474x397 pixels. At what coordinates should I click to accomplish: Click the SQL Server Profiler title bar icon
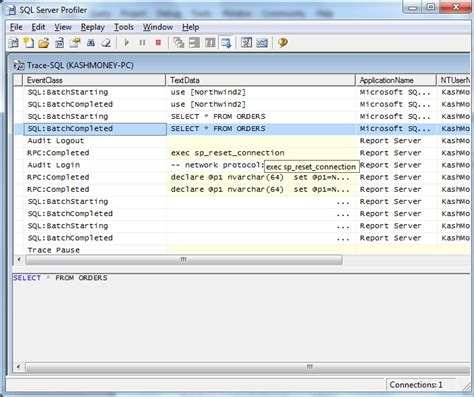pos(12,10)
